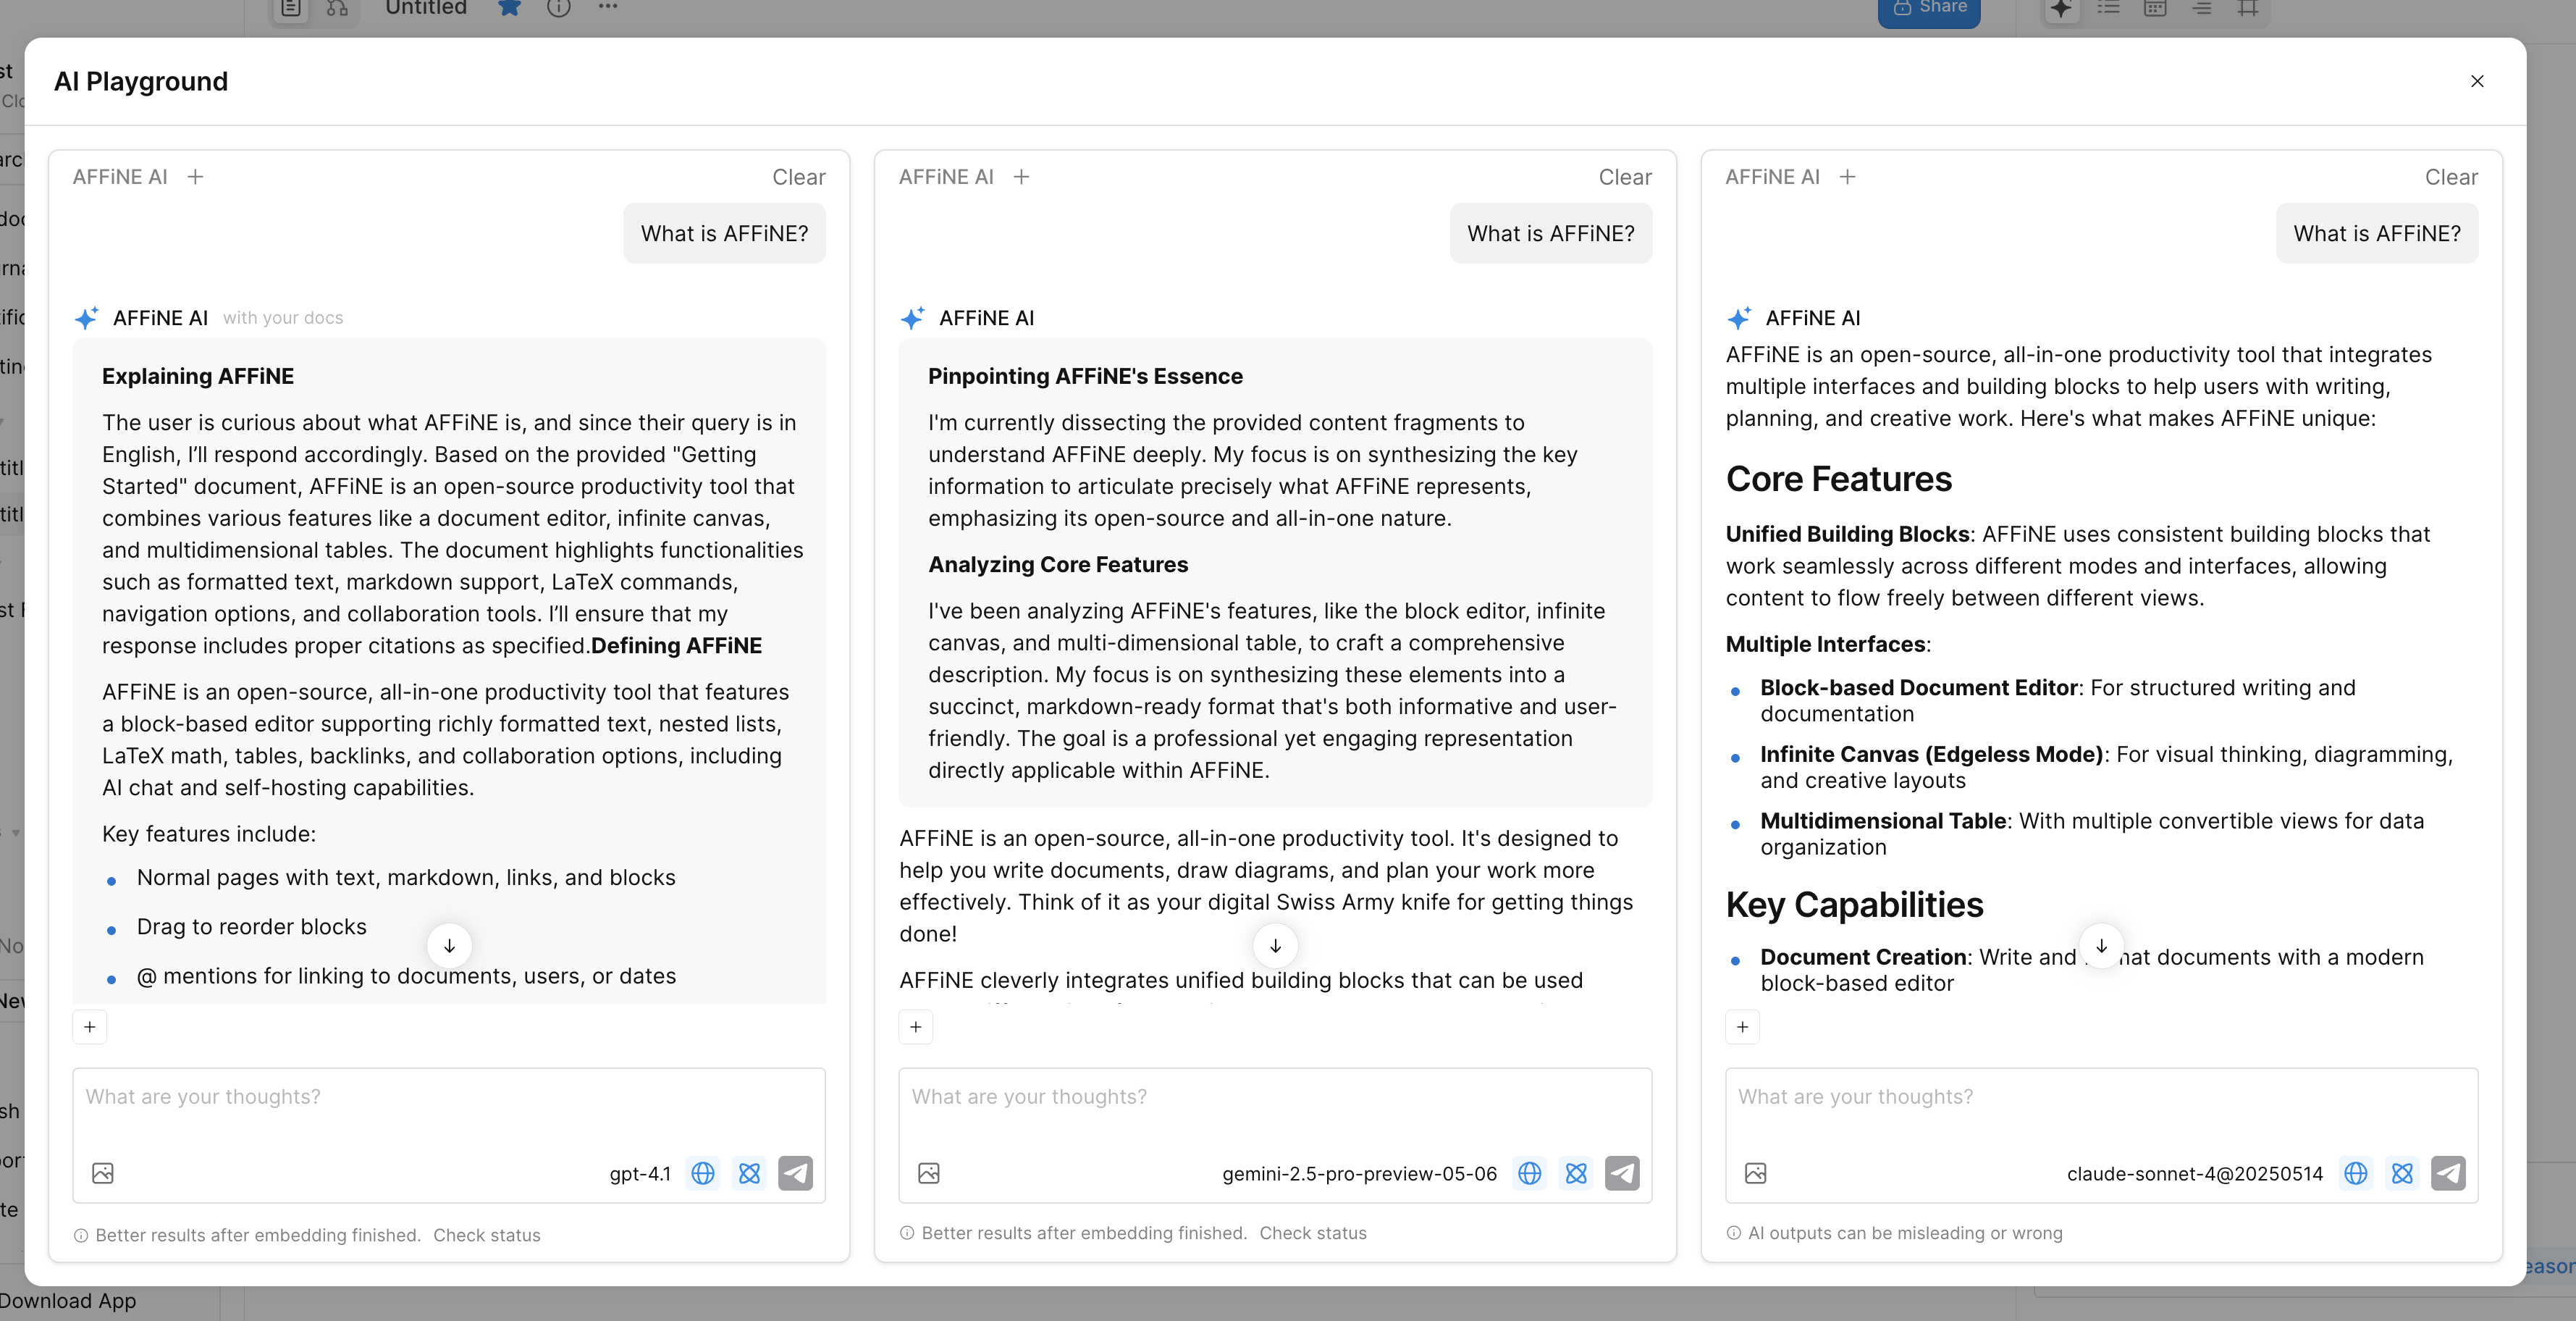Toggle web search in the gpt-4.1 panel
2576x1321 pixels.
tap(703, 1173)
